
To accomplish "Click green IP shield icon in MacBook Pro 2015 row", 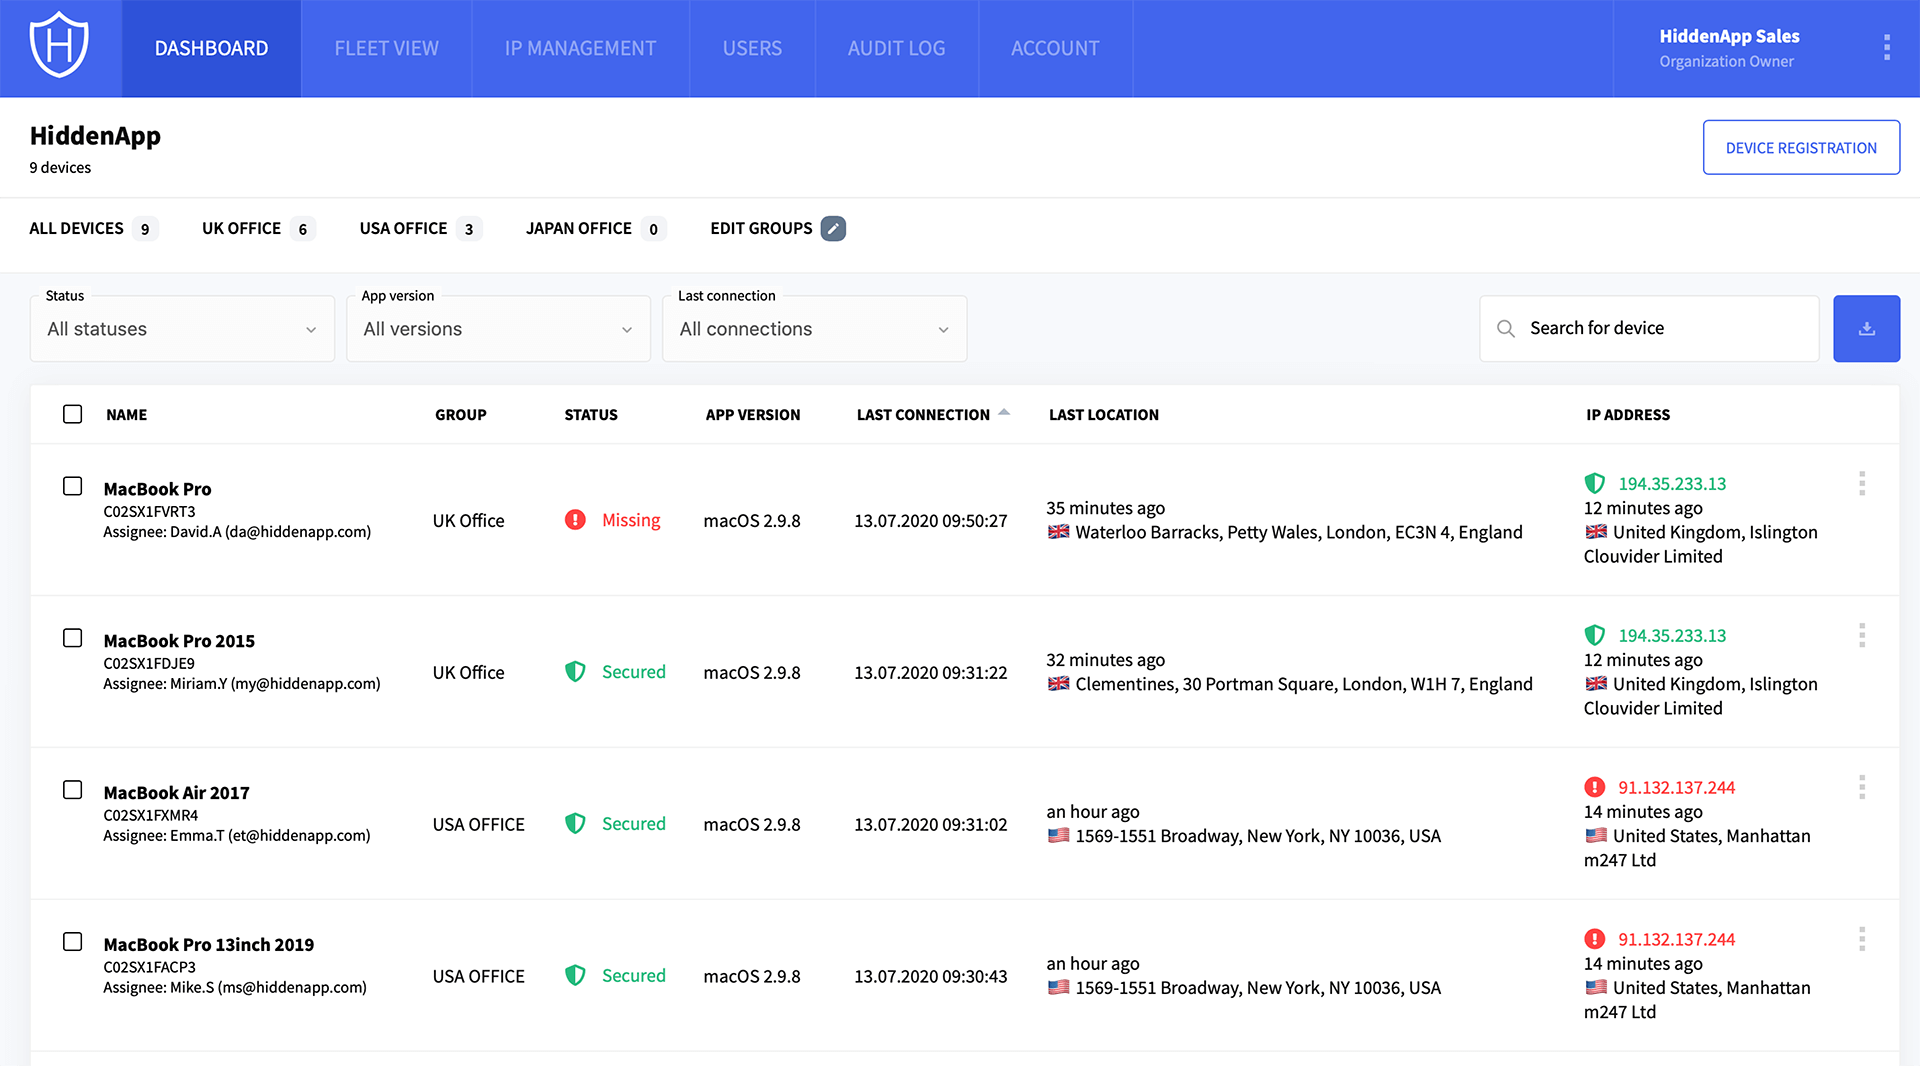I will (1595, 635).
